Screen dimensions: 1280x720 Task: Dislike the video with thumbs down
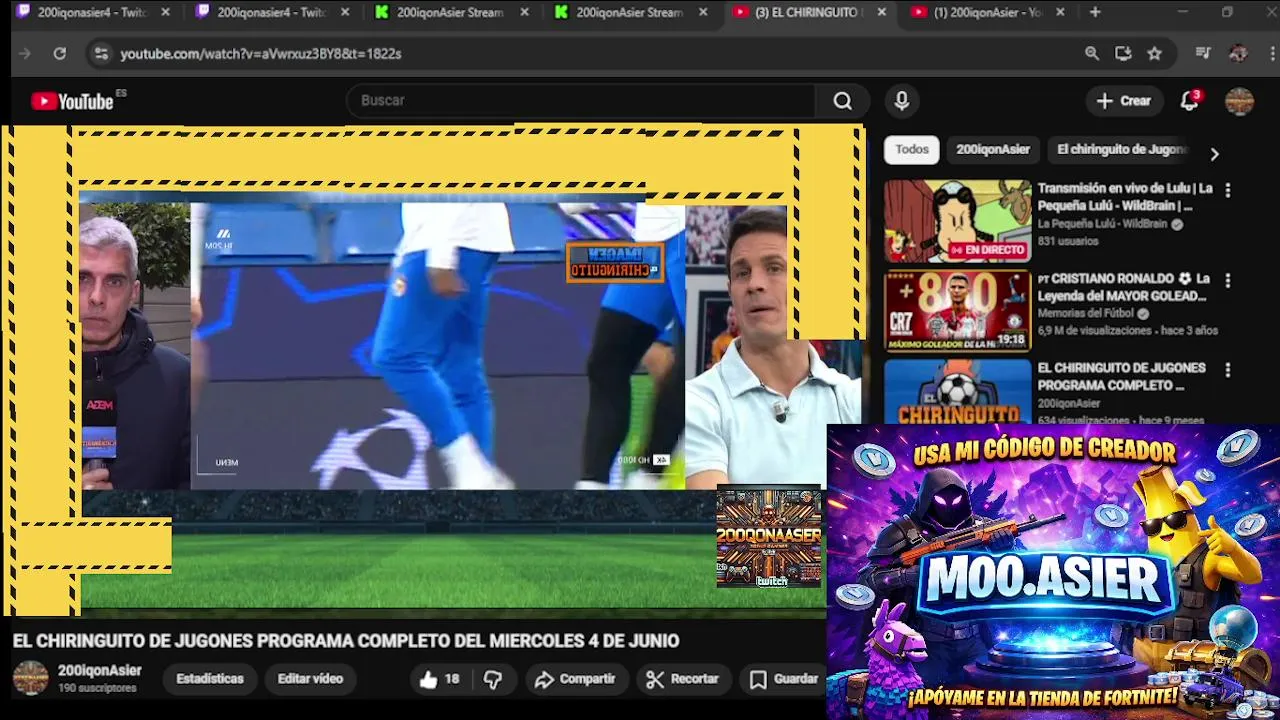493,679
